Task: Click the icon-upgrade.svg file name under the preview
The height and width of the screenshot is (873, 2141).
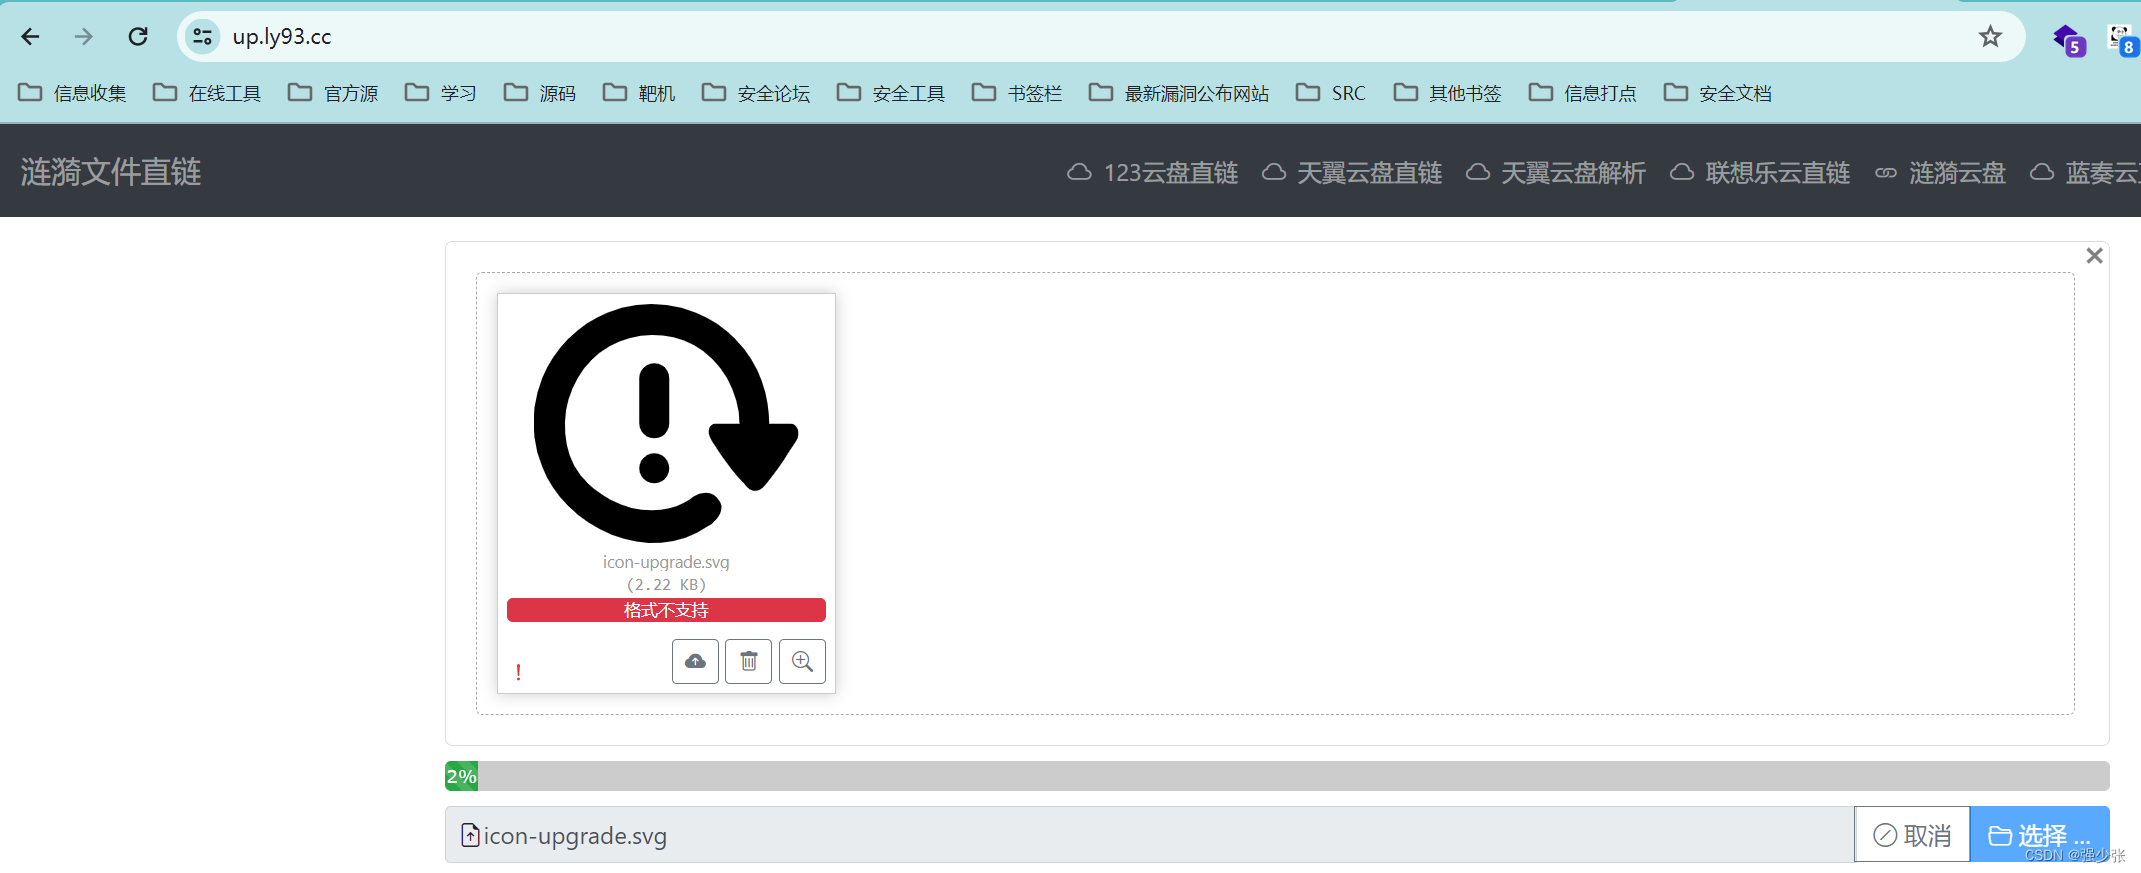Action: coord(666,562)
